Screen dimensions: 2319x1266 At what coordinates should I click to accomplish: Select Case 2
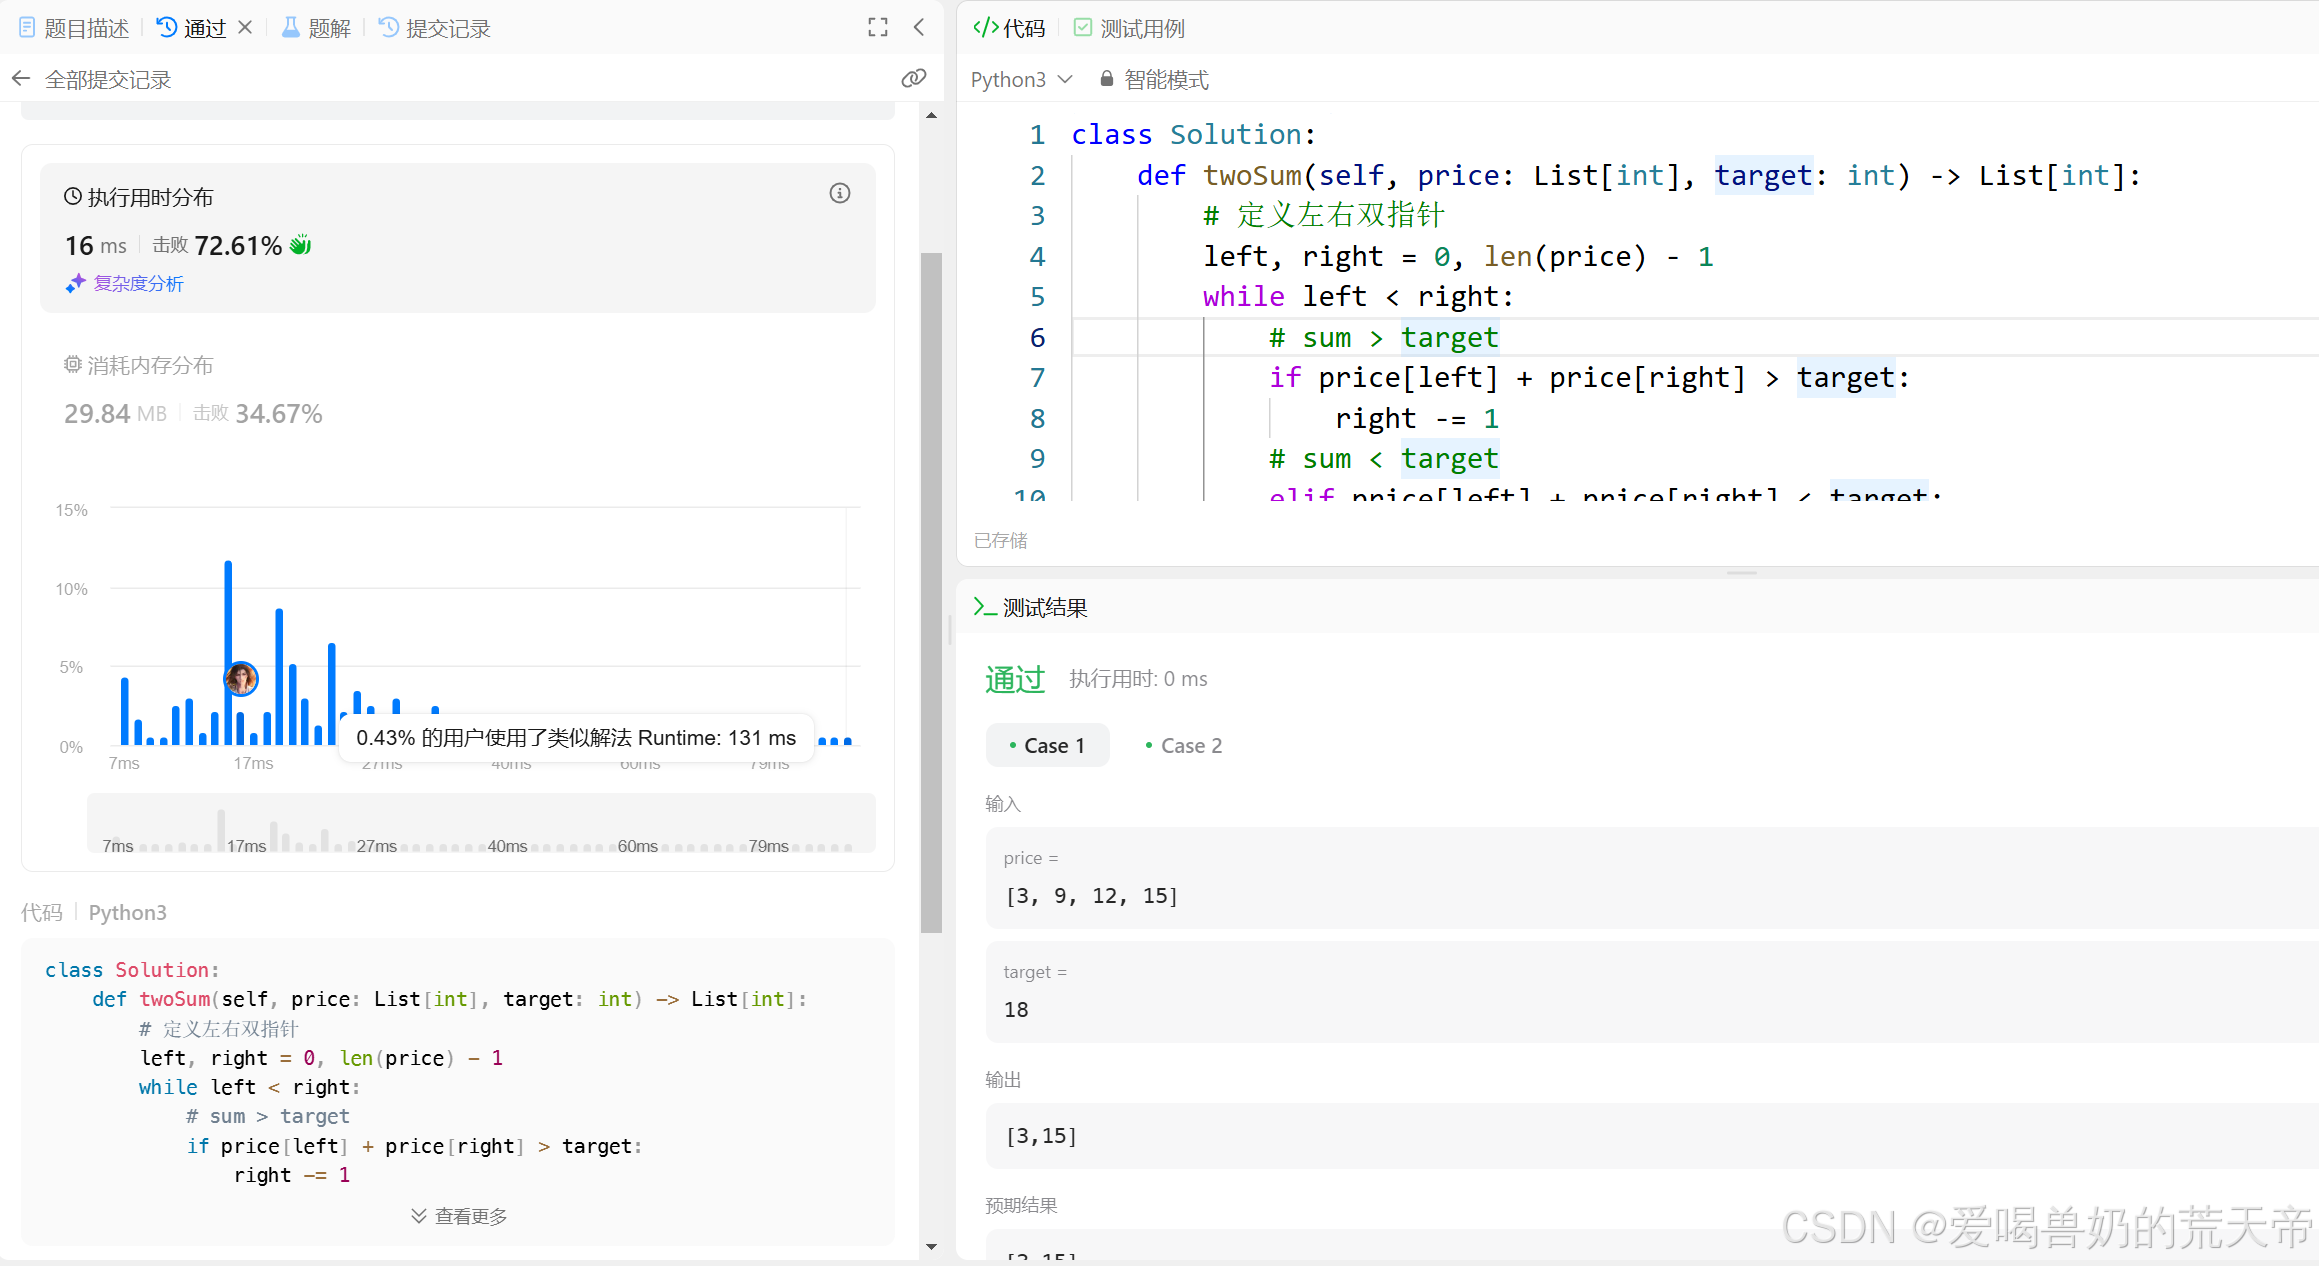(1184, 746)
